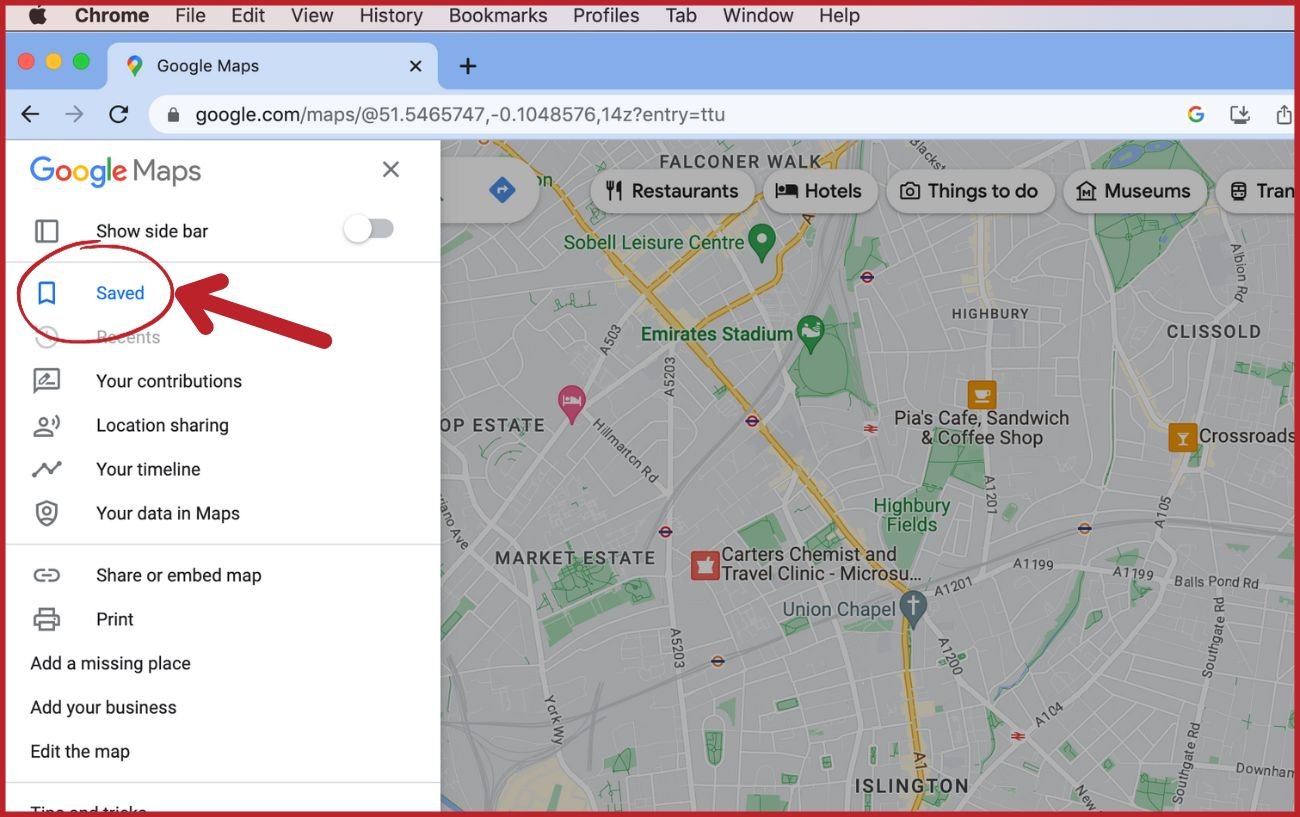Click the blue Directions arrow icon
The height and width of the screenshot is (817, 1300).
coord(502,189)
